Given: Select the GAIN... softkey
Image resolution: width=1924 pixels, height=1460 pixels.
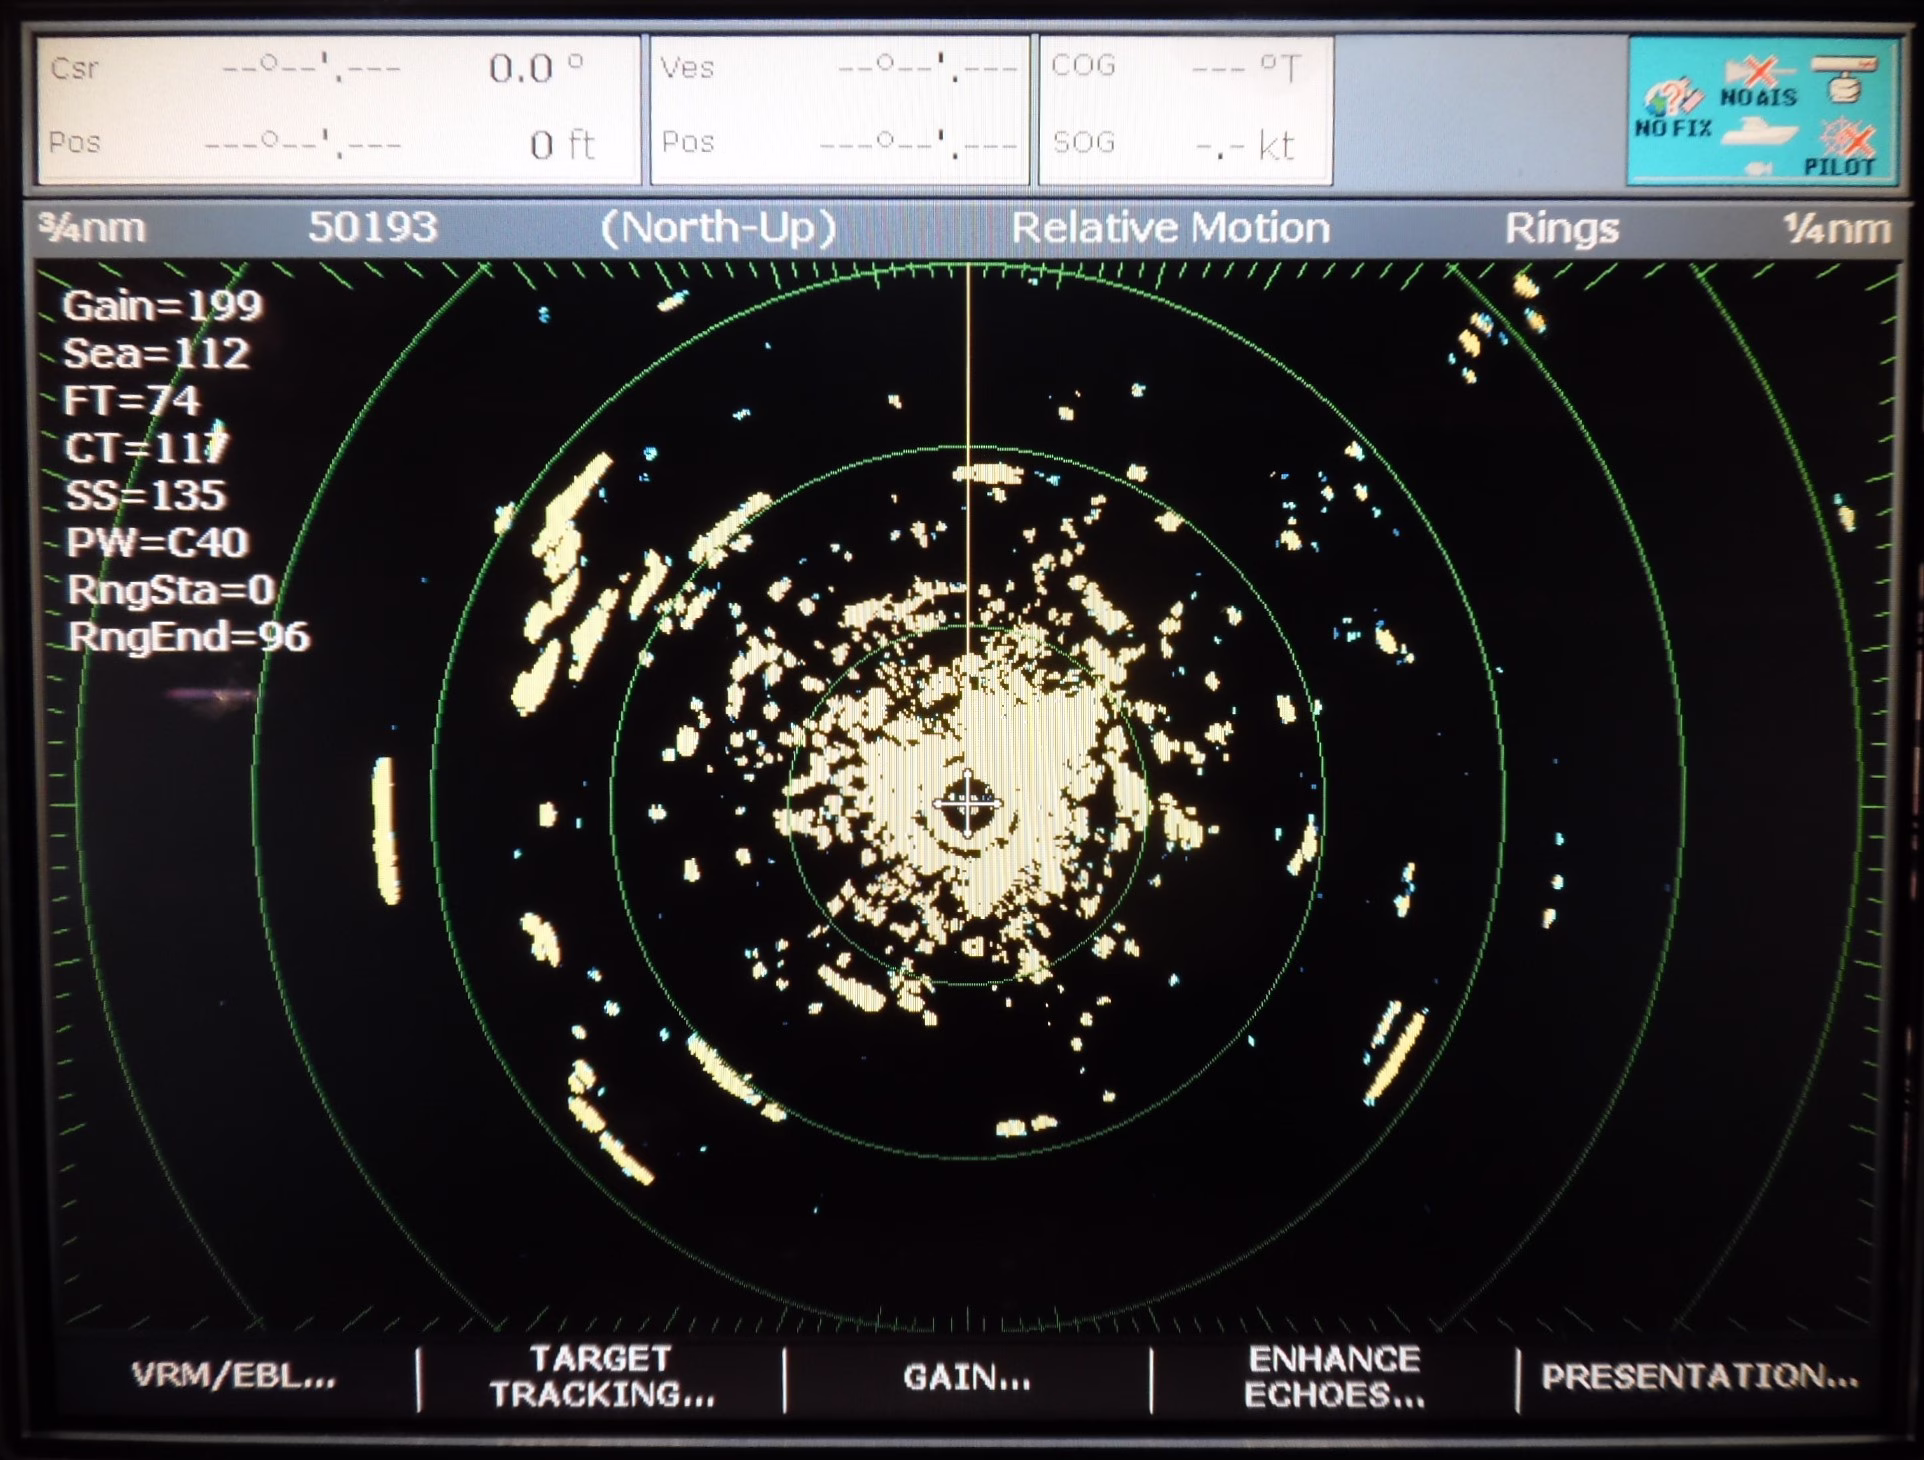Looking at the screenshot, I should (967, 1377).
